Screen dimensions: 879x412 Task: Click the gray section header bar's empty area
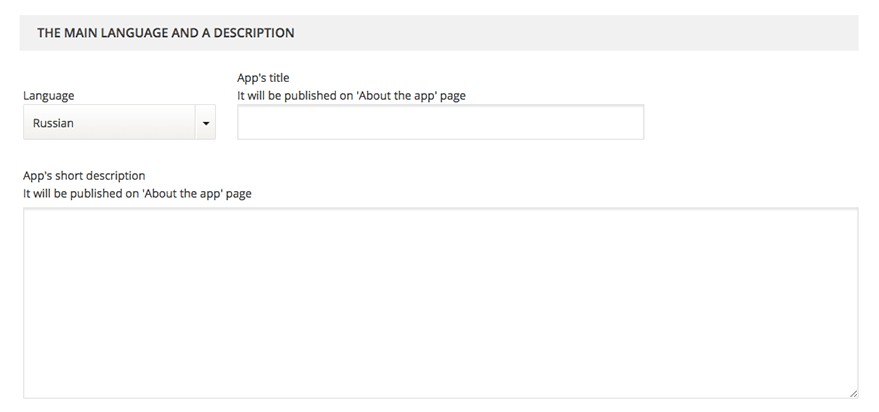tap(600, 33)
